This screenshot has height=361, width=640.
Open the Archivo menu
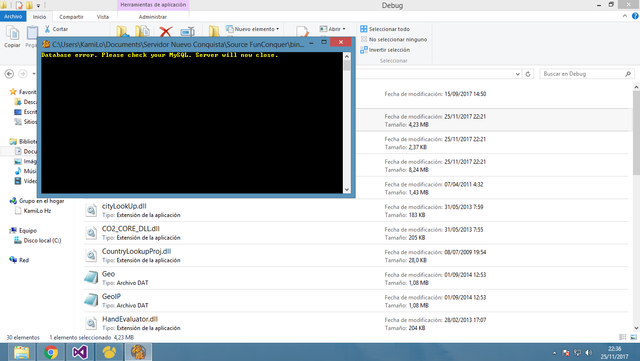pos(13,16)
